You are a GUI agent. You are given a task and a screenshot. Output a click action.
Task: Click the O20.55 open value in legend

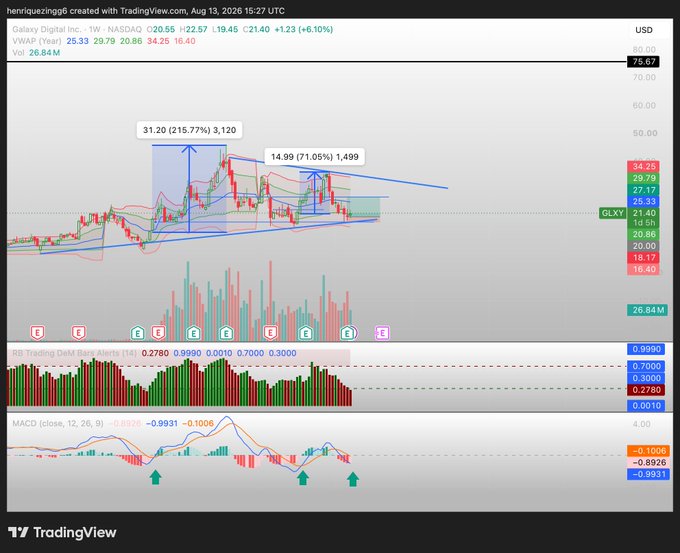click(x=160, y=29)
